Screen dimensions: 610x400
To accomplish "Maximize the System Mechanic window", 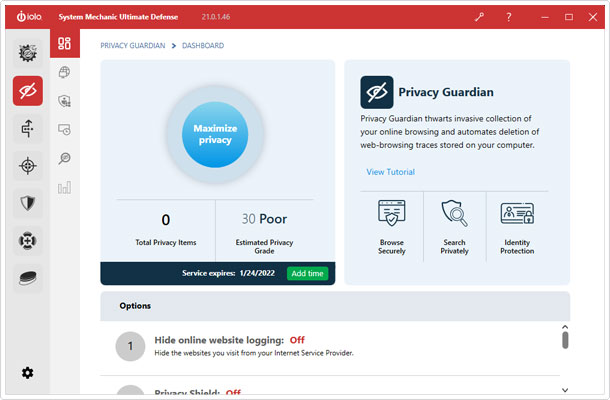I will [x=569, y=17].
